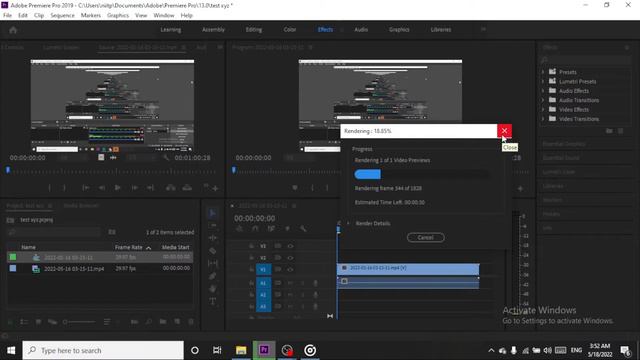This screenshot has height=360, width=640.
Task: Toggle V1 track targeting button
Action: coord(263,270)
